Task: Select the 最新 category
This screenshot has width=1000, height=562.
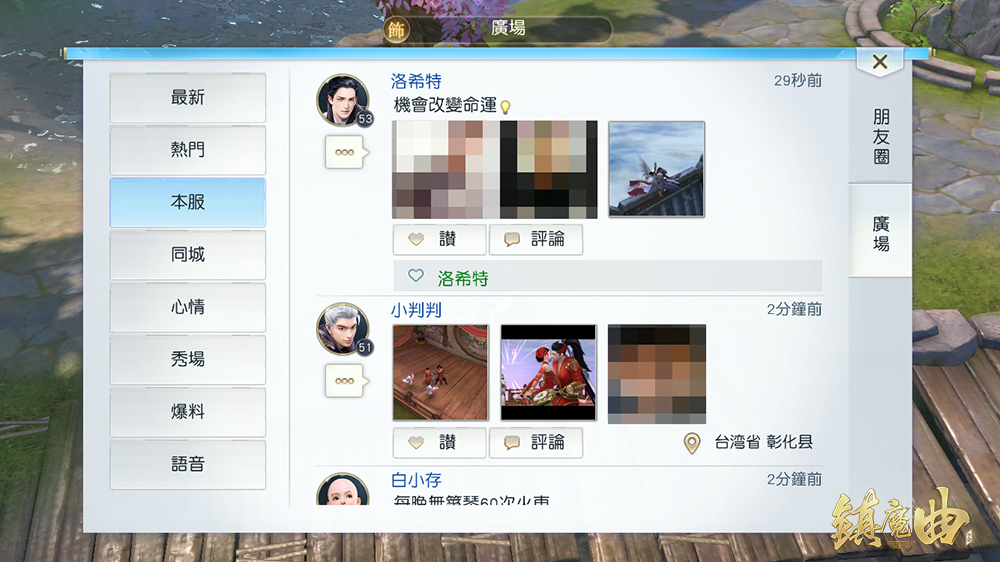Action: [x=188, y=98]
